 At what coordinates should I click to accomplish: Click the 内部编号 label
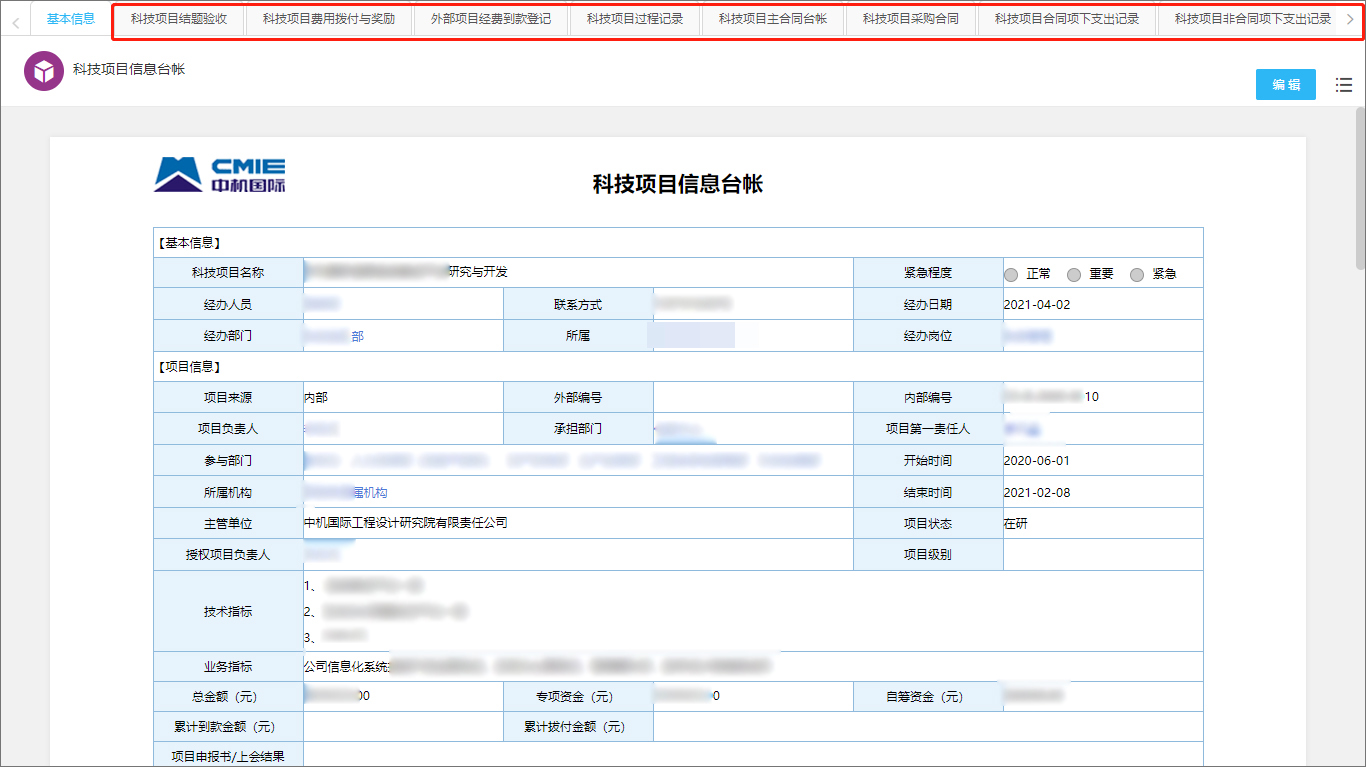(x=928, y=398)
